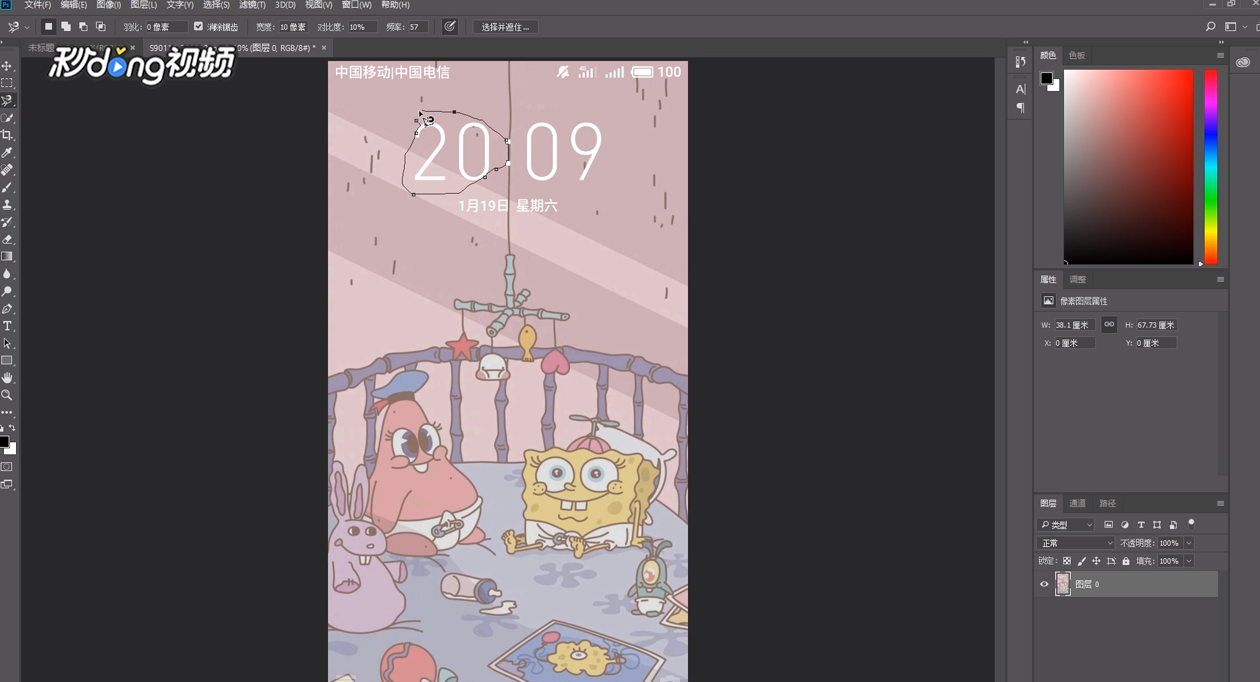This screenshot has height=682, width=1260.
Task: Open the Properties panel menu
Action: coord(1220,279)
